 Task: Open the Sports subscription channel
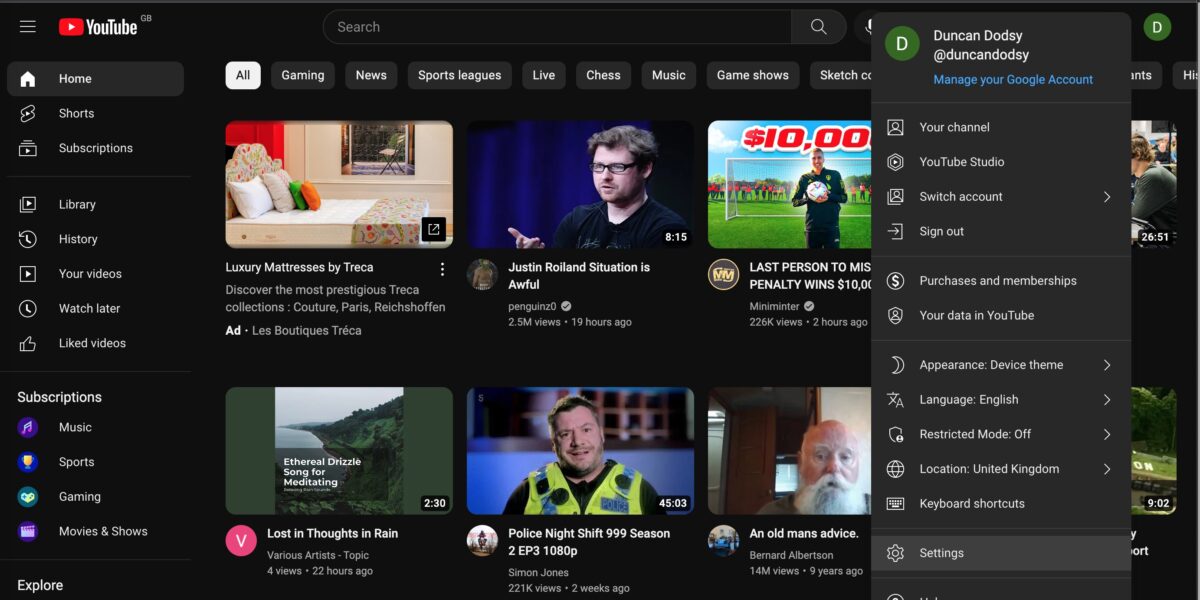(95, 462)
